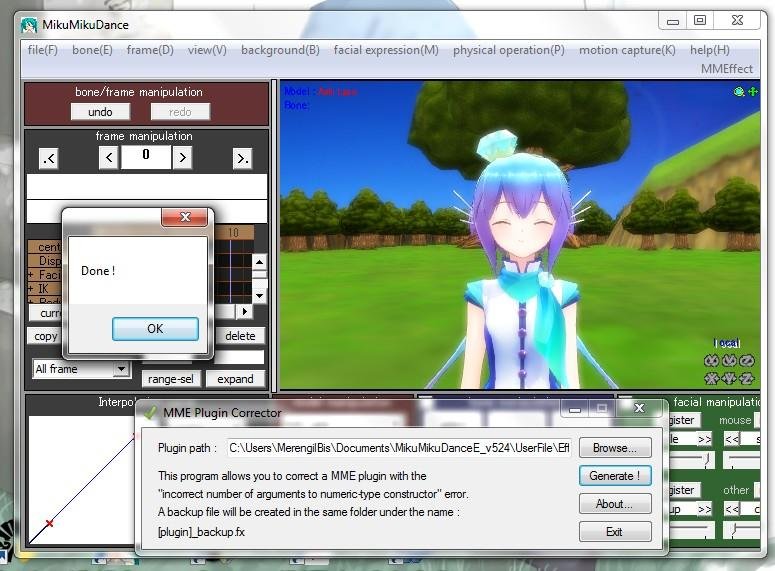Click '>>' next to the 'up' facial field

704,509
